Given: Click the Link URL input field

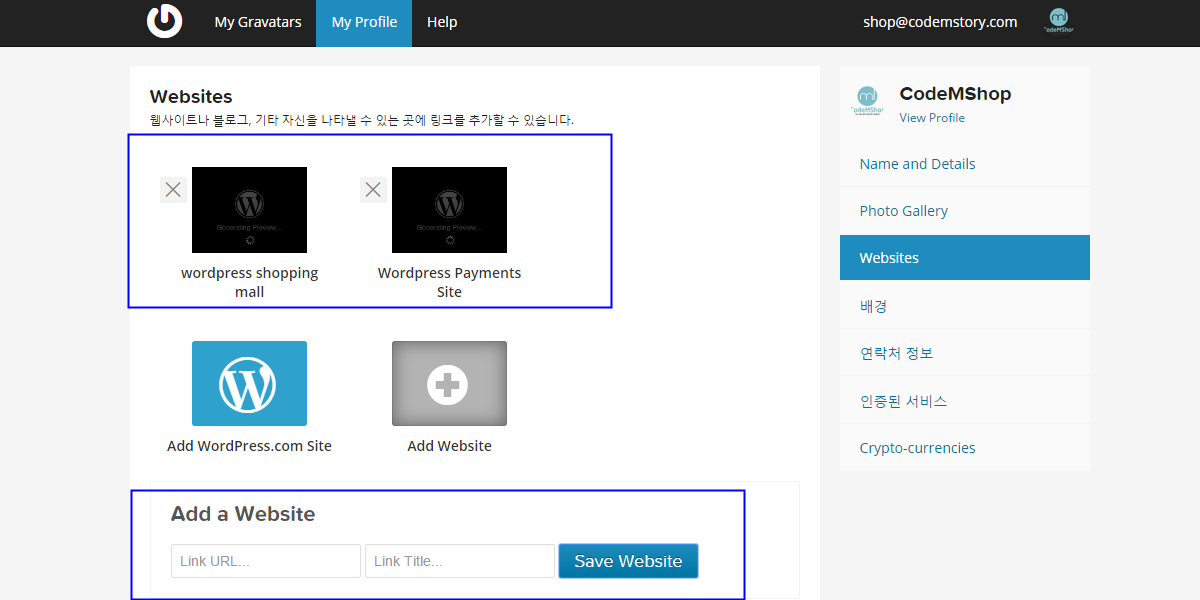Looking at the screenshot, I should point(265,561).
